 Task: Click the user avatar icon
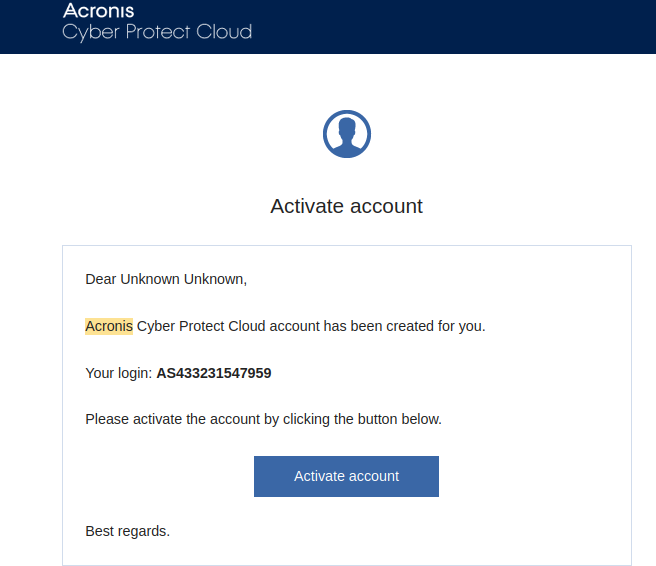[x=346, y=134]
